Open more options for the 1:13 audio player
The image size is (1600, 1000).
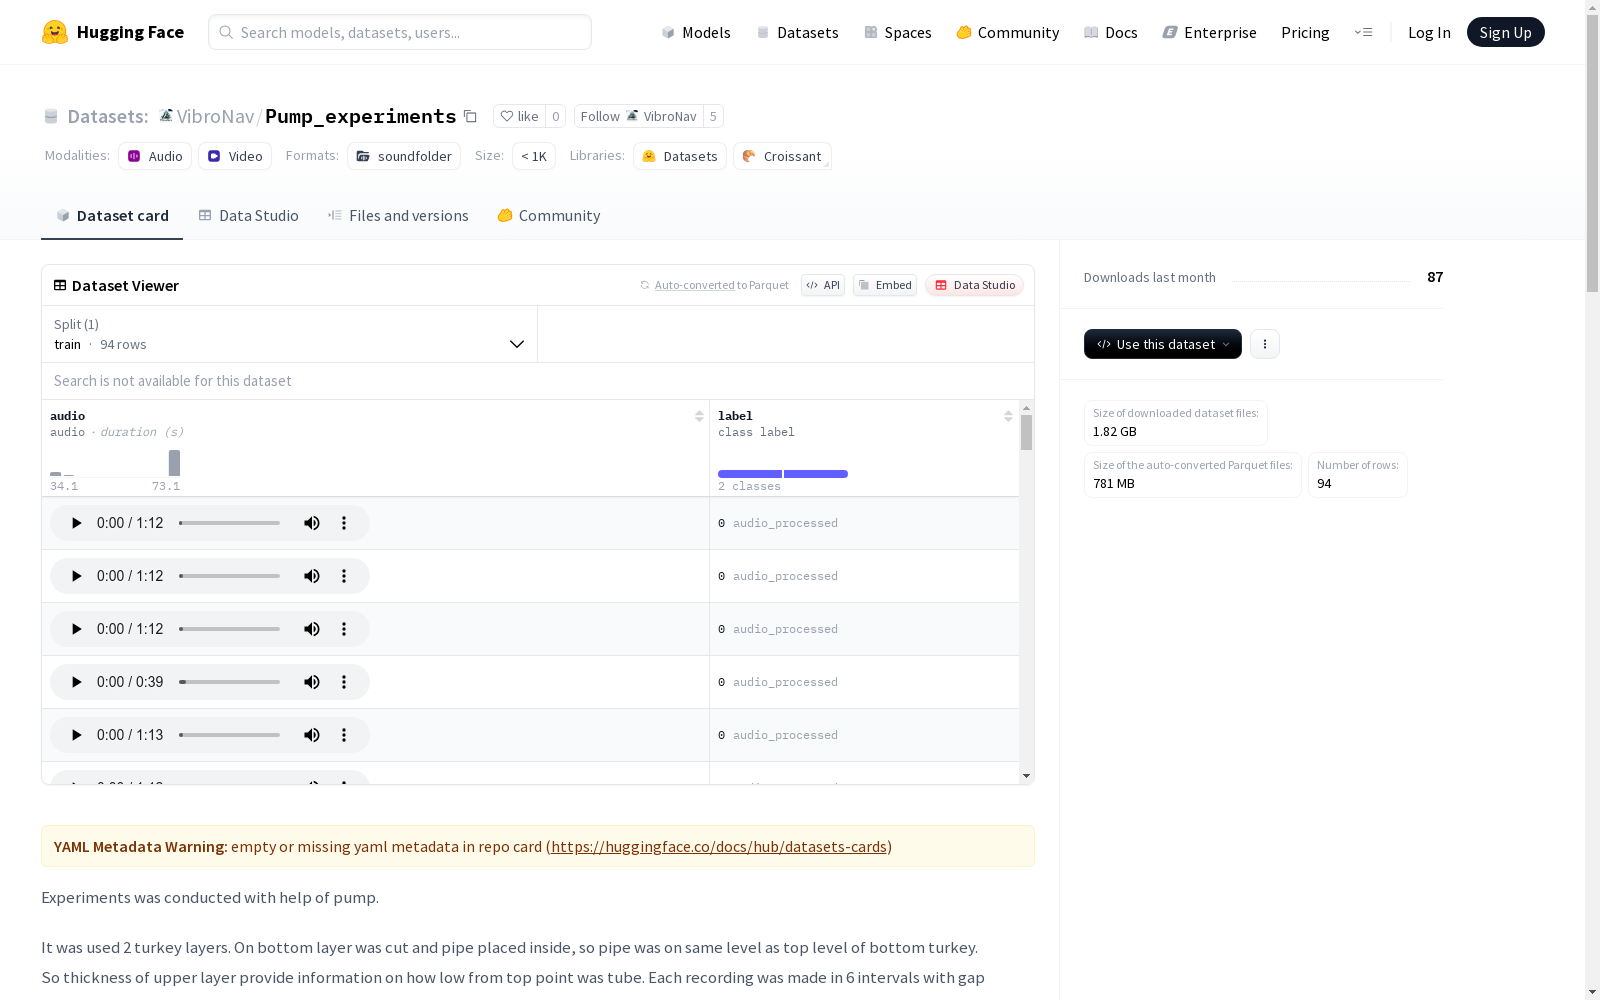344,735
